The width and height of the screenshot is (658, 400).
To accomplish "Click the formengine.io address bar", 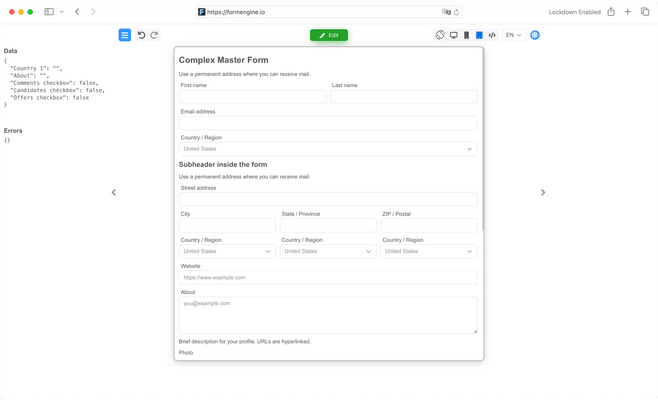I will tap(329, 12).
